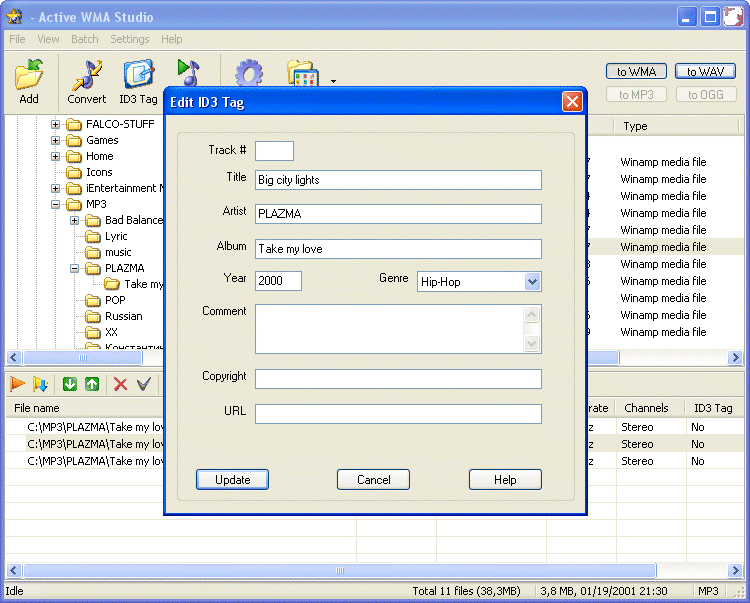Image resolution: width=750 pixels, height=603 pixels.
Task: Click the orange play arrow icon
Action: pos(17,384)
